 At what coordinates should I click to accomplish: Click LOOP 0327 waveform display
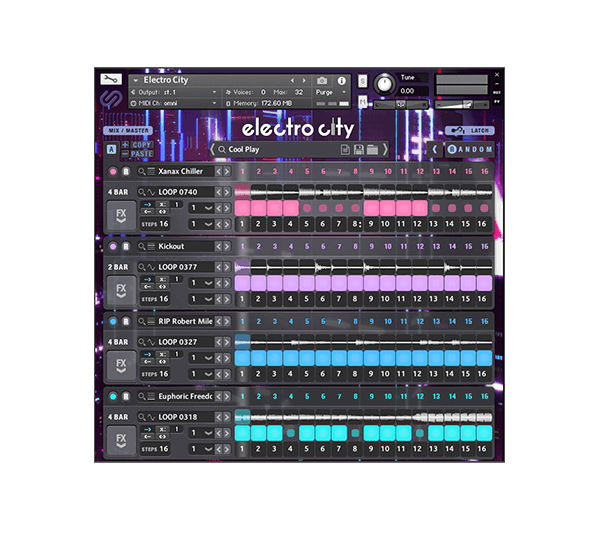[363, 342]
